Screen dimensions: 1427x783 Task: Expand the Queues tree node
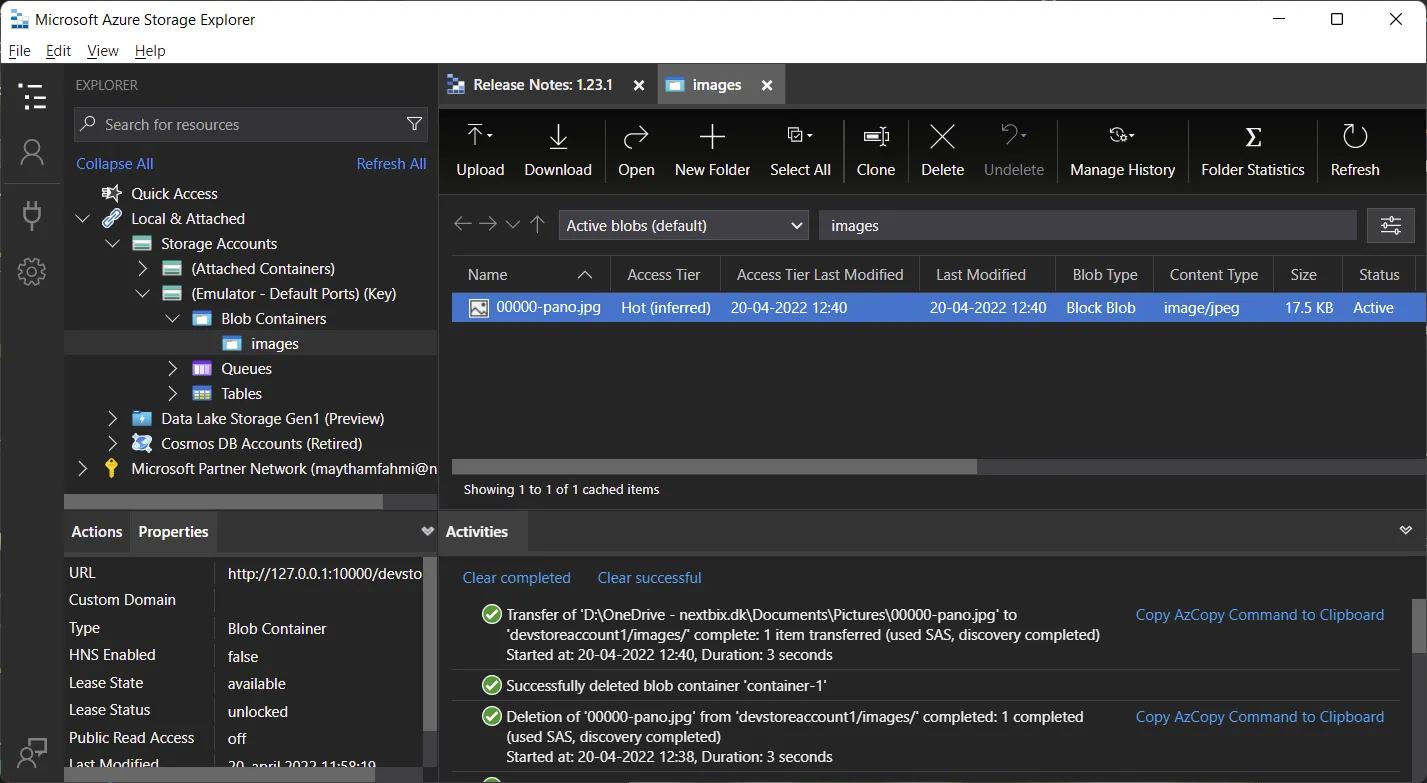[172, 369]
